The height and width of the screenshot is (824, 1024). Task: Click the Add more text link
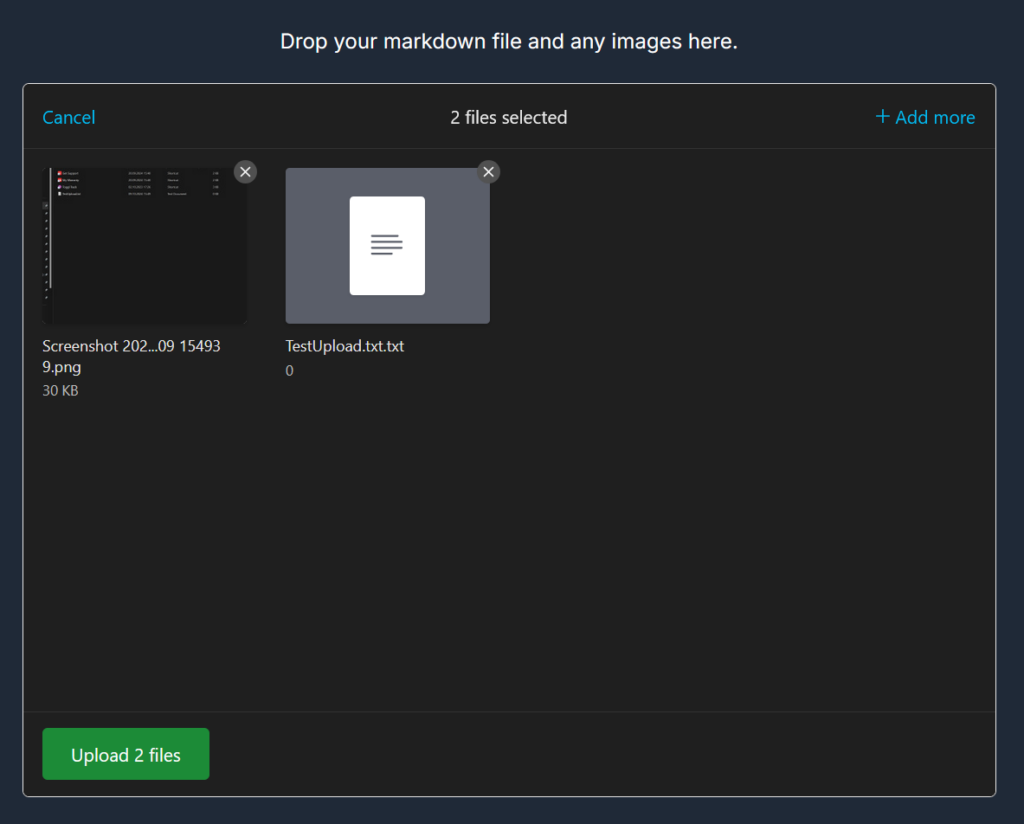[935, 117]
